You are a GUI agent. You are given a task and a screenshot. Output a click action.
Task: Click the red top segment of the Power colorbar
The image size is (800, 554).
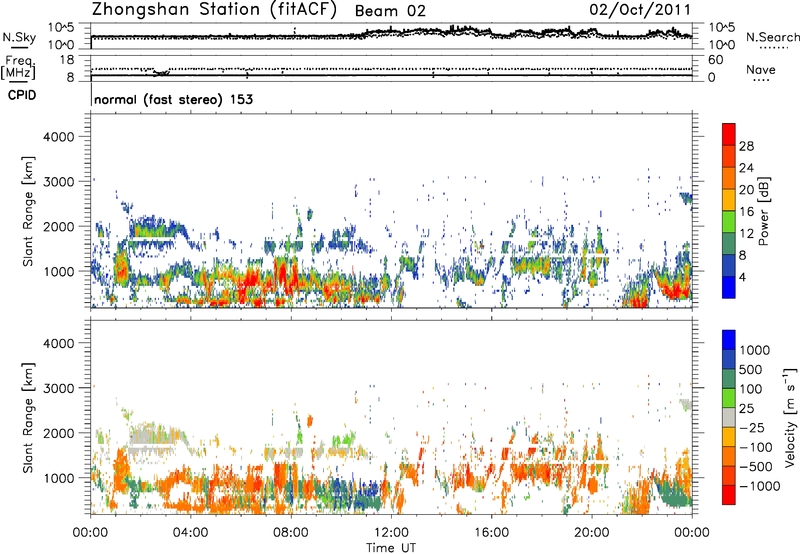[x=729, y=134]
